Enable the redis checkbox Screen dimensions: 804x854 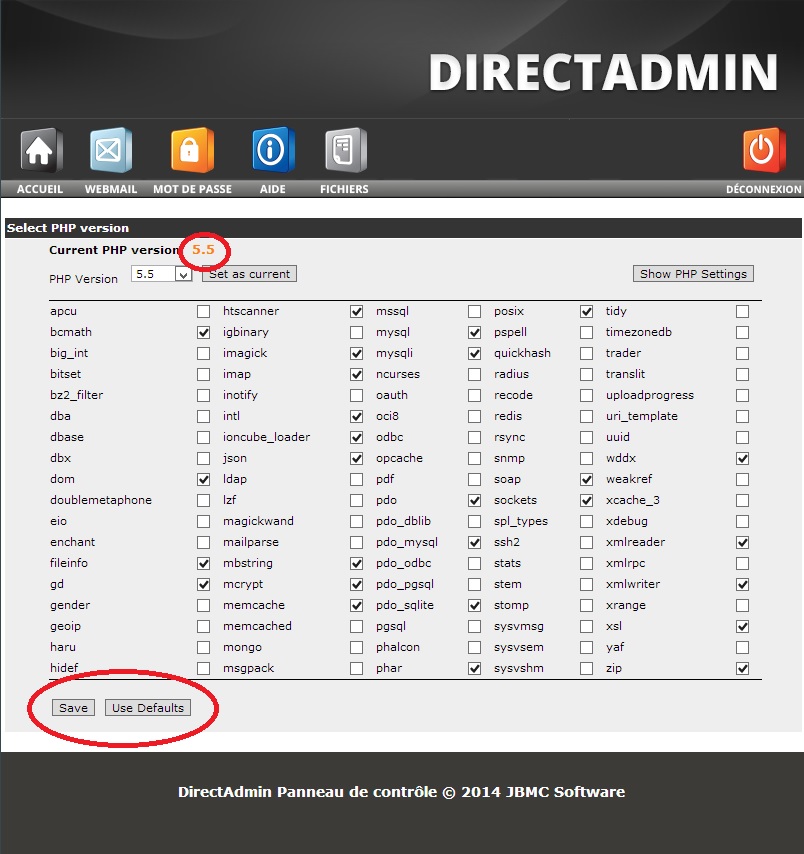(x=586, y=417)
